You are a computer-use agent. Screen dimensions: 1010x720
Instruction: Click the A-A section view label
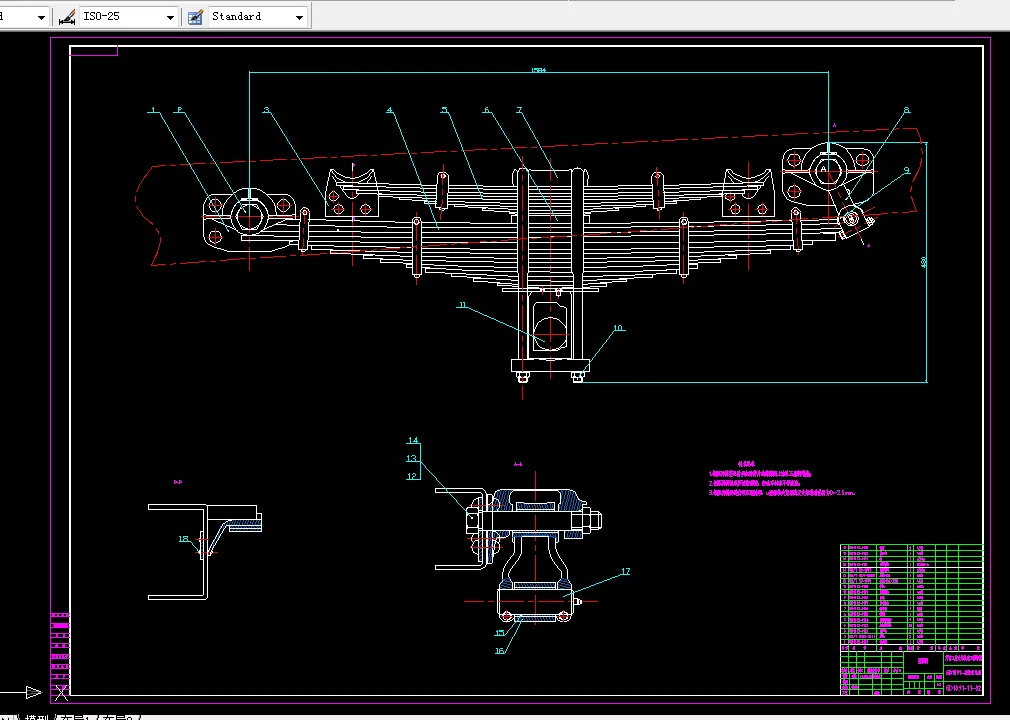(x=518, y=464)
